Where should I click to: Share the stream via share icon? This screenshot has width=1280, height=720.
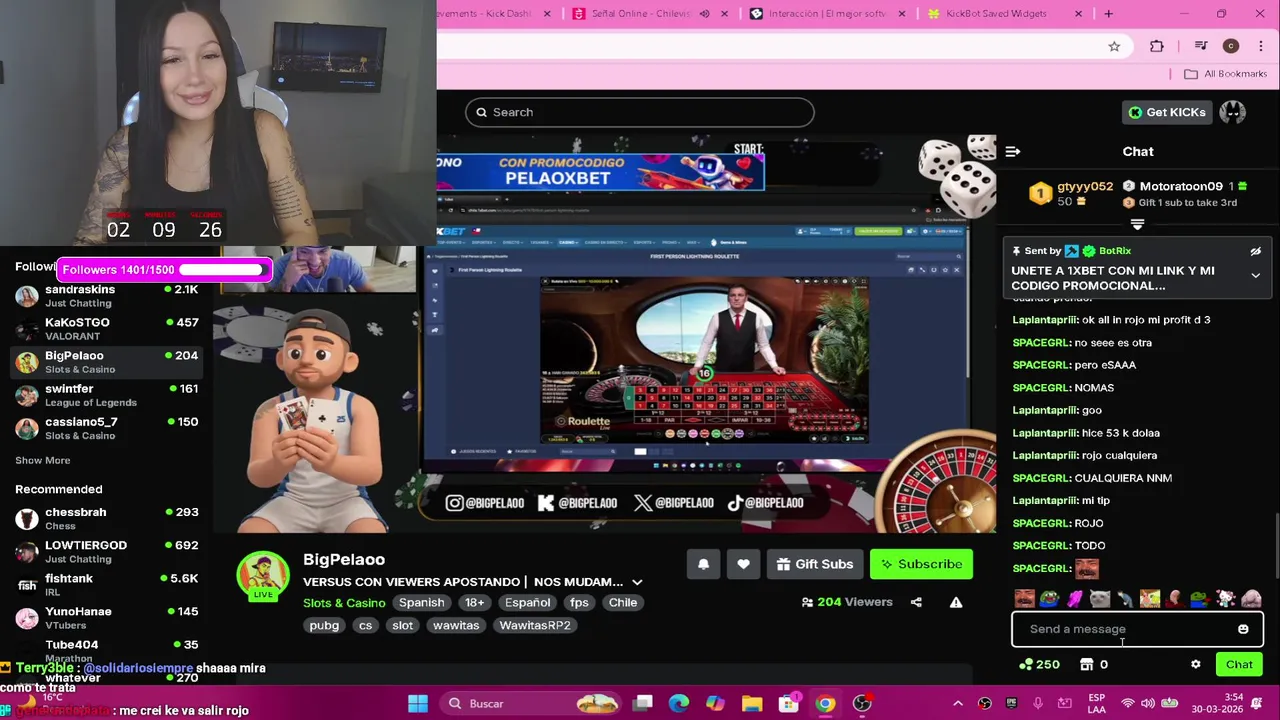coord(916,602)
